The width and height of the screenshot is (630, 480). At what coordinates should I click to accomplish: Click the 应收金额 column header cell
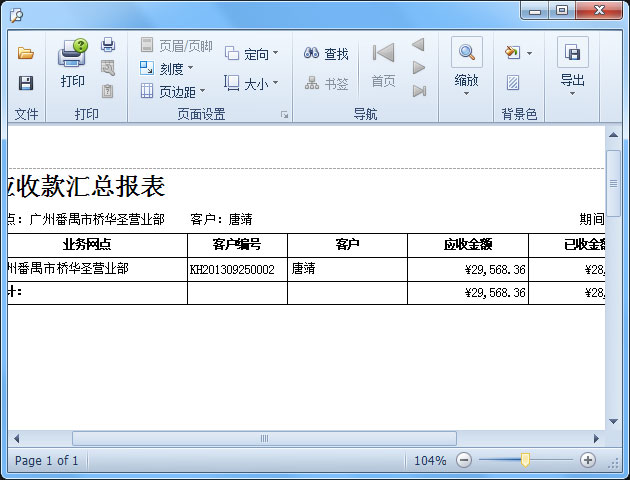(467, 245)
